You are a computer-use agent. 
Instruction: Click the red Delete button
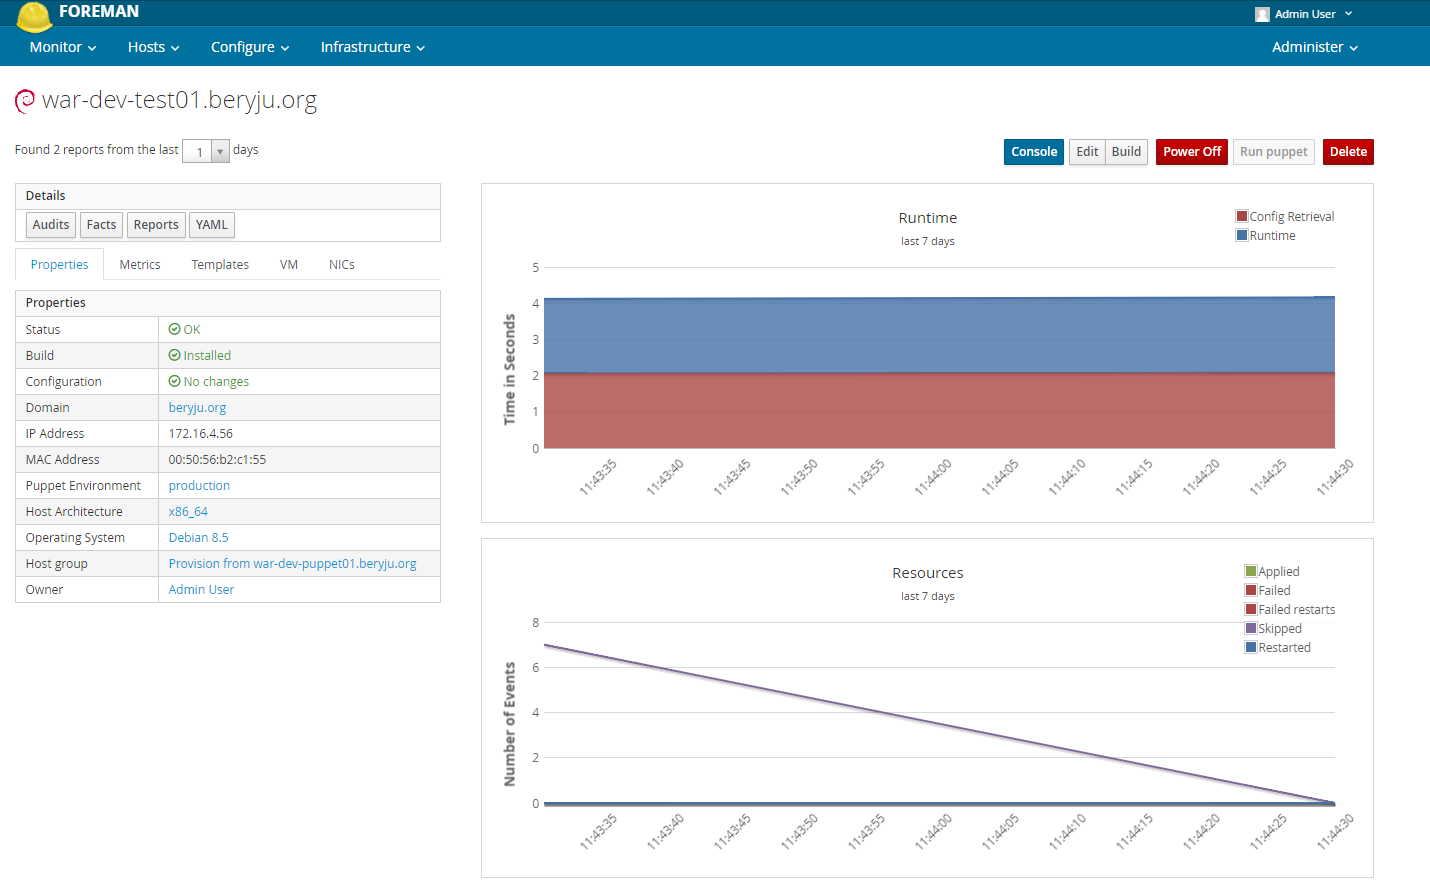pos(1348,152)
